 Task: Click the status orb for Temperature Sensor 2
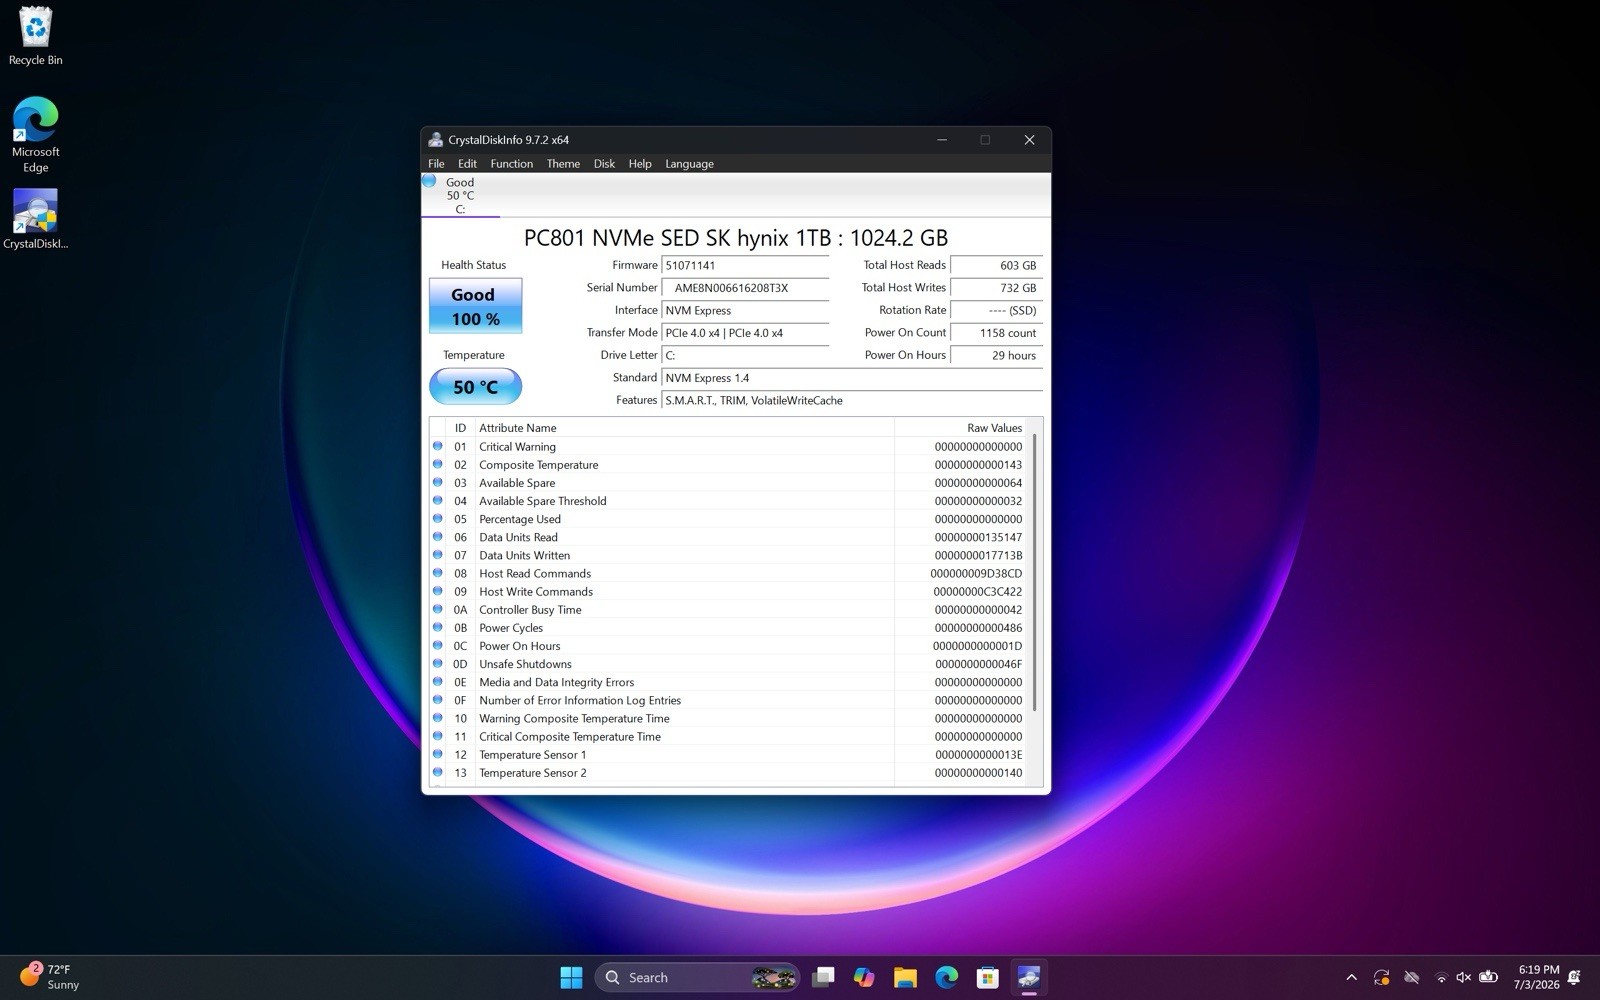438,772
